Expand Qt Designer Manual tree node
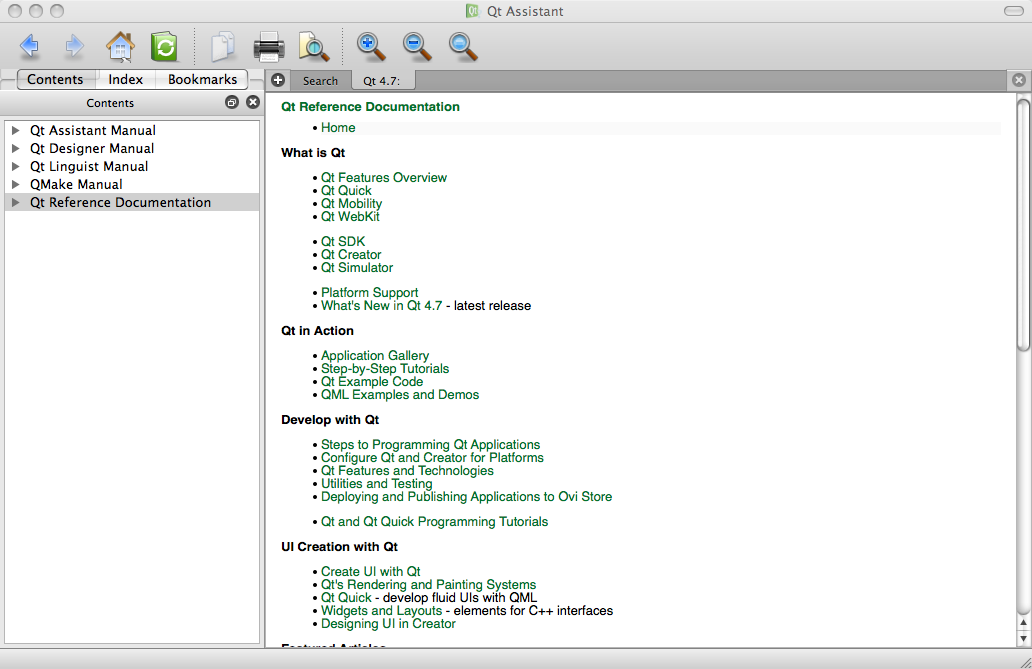The image size is (1032, 669). [16, 148]
